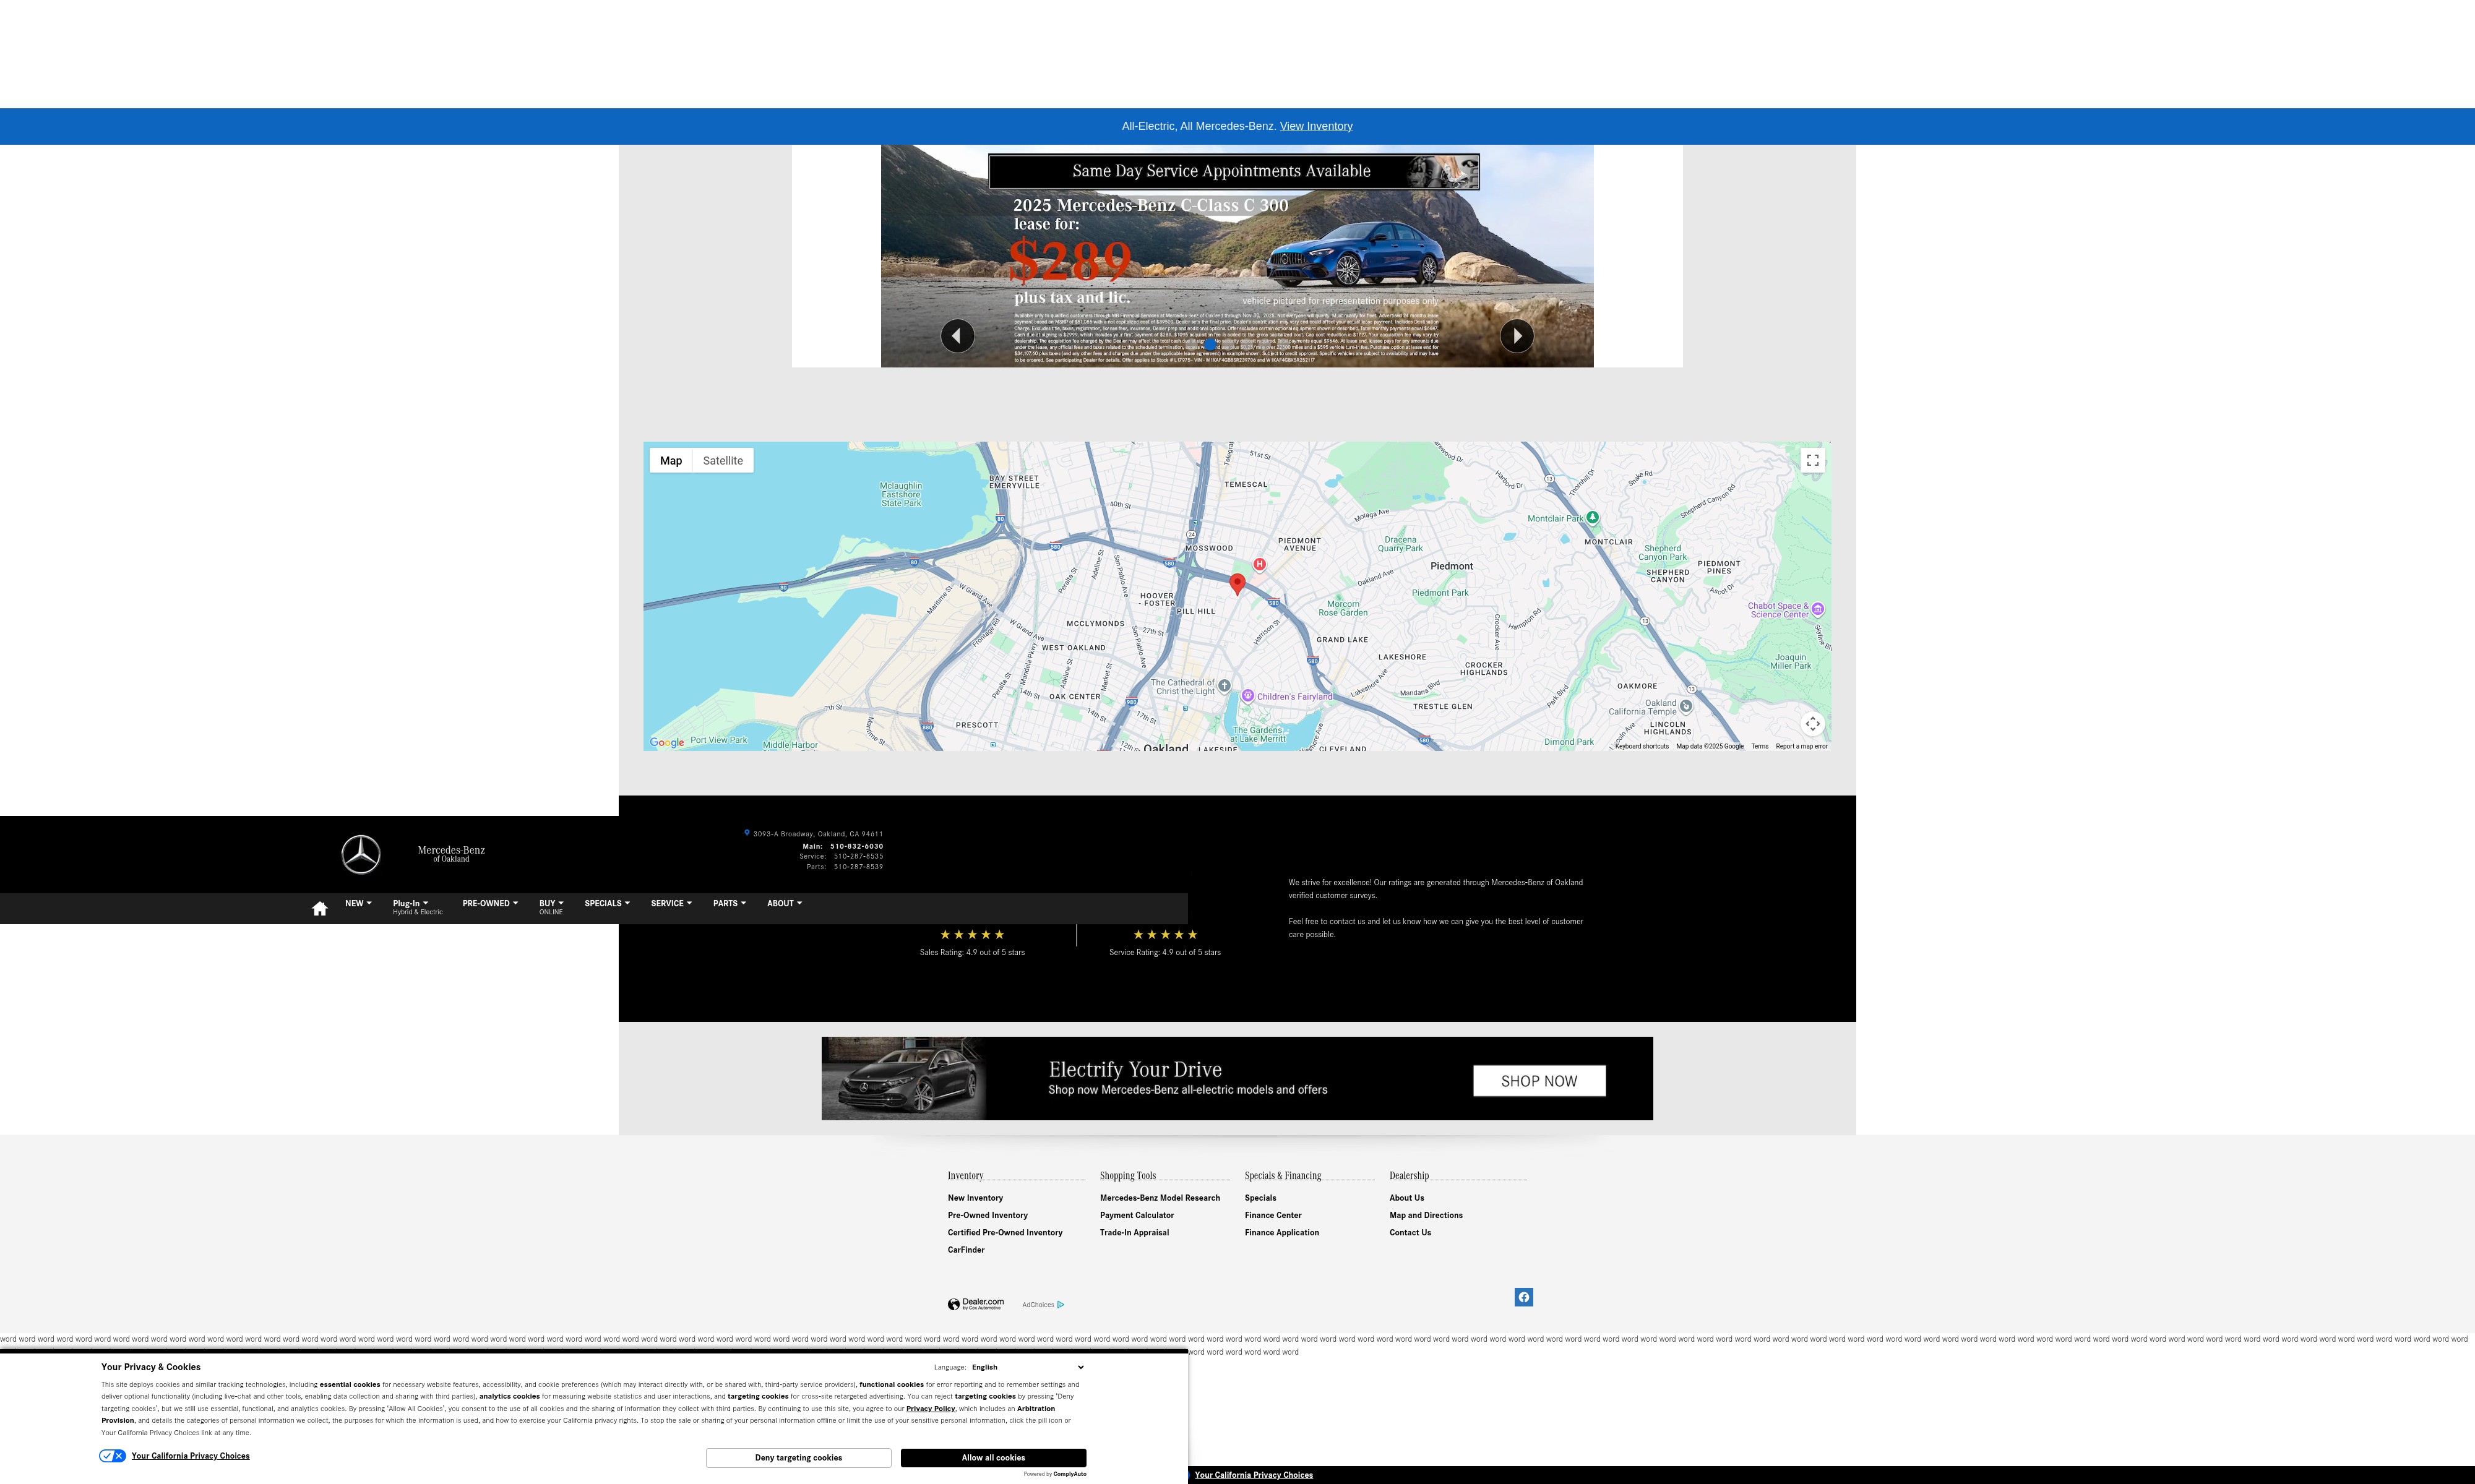Screen dimensions: 2475x1484
Task: Click the address 3093-A Broadway, Oakland
Action: (818, 834)
